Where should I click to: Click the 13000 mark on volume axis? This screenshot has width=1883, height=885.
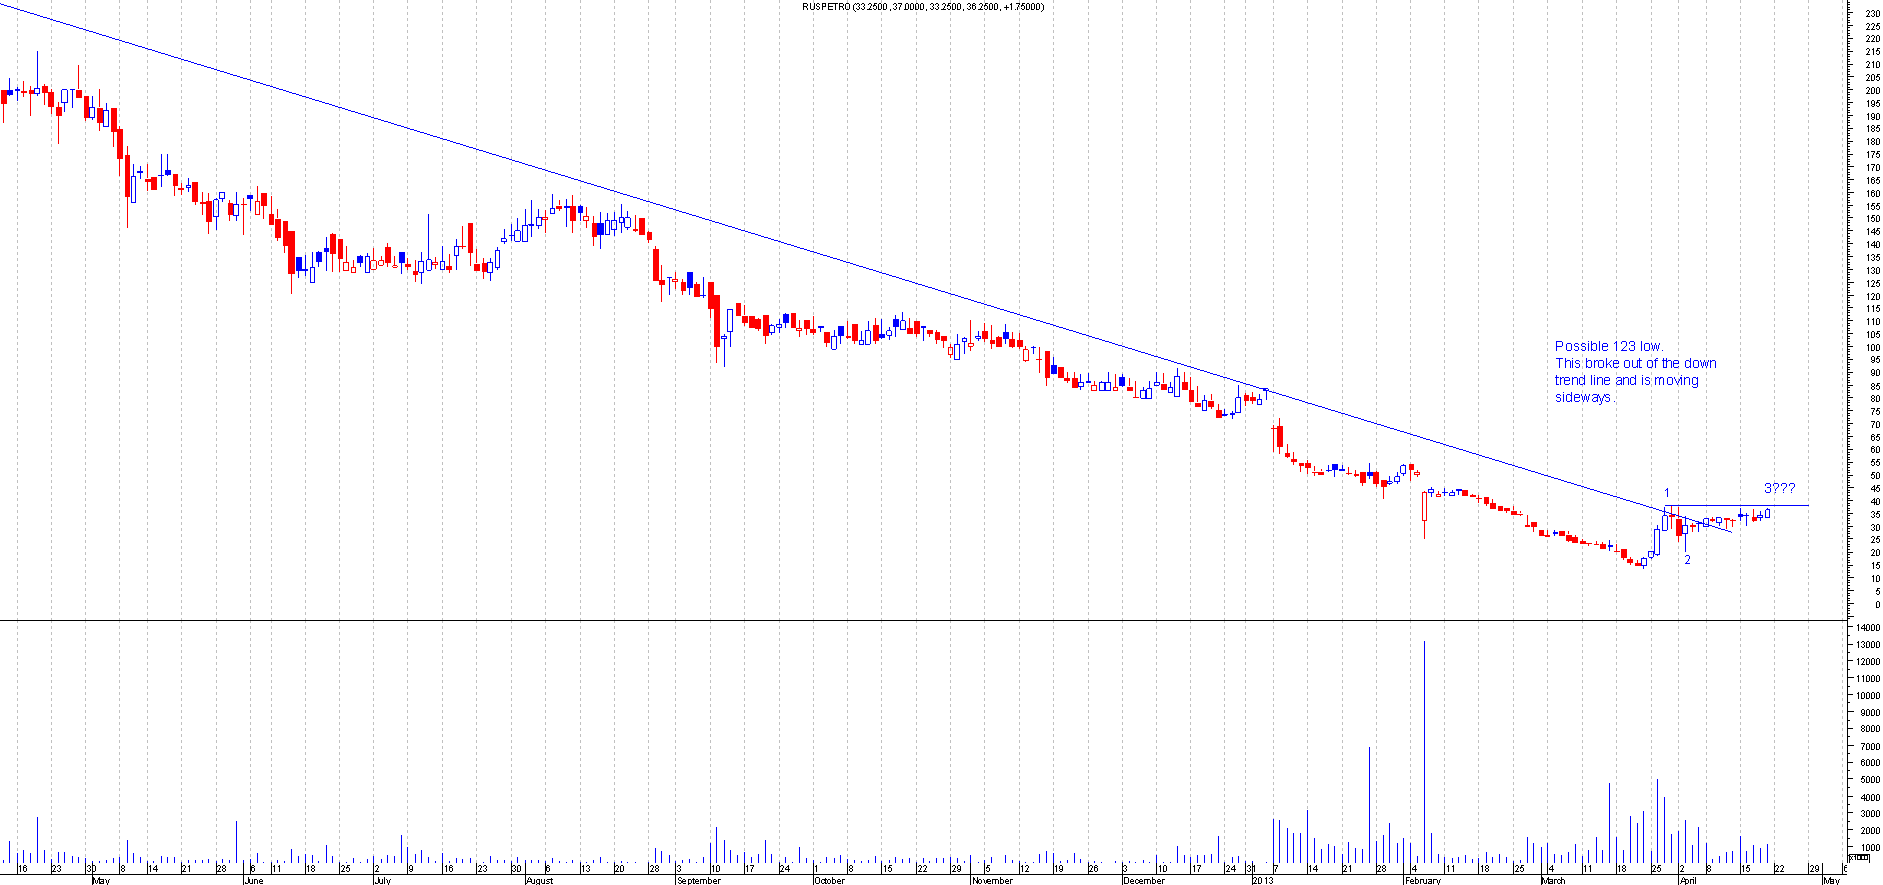click(x=1866, y=645)
